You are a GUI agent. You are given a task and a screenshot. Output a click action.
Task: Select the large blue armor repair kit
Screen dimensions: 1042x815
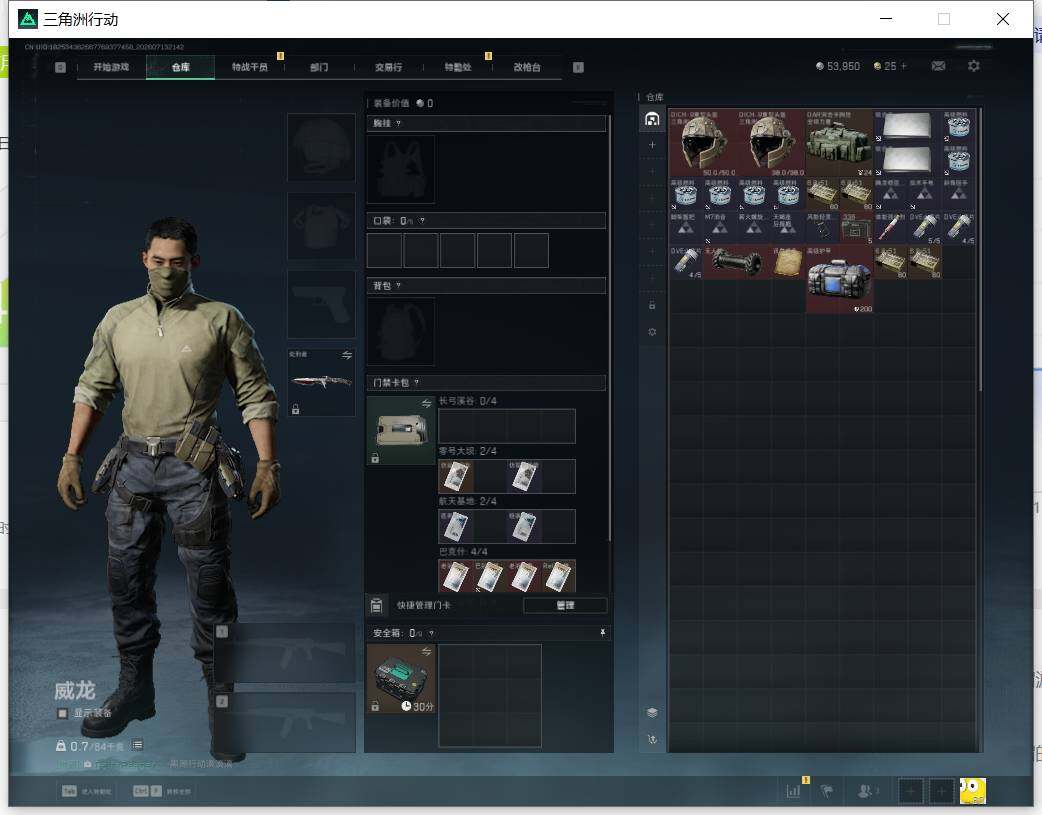839,279
